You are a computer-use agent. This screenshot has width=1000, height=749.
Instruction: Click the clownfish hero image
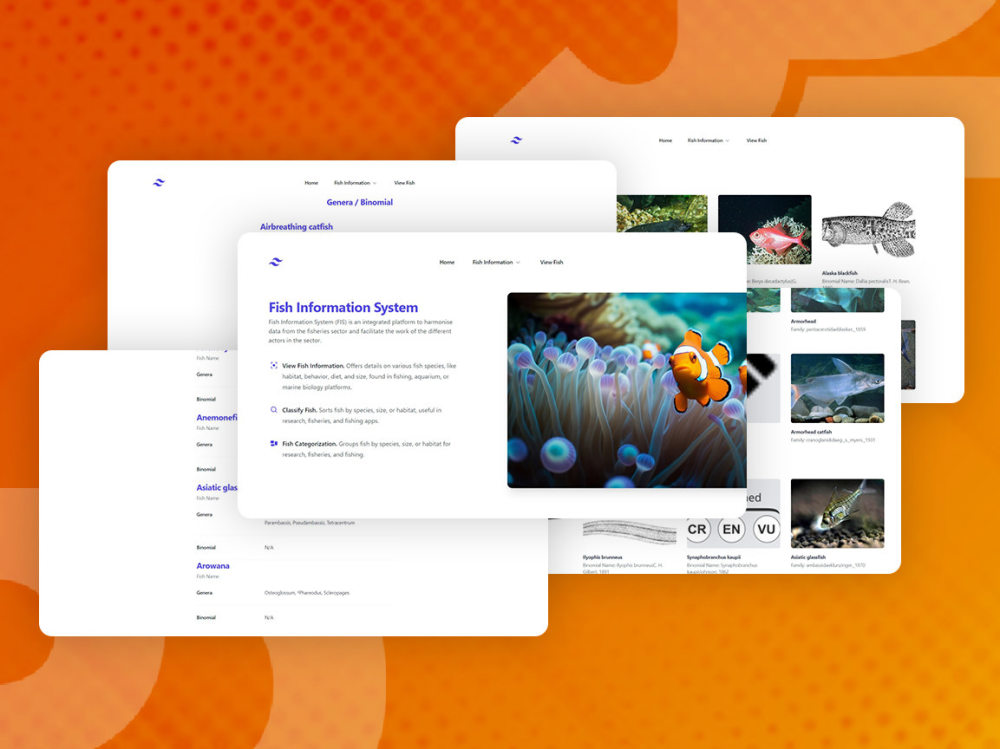(626, 390)
